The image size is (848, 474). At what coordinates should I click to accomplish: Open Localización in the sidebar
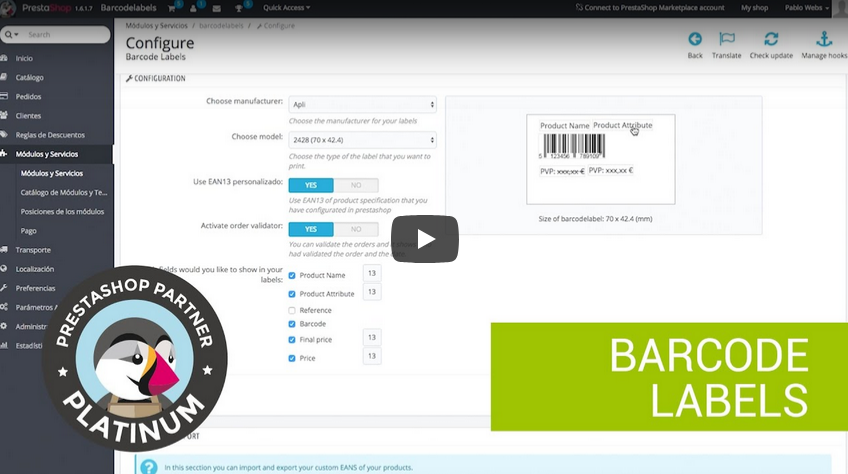(35, 269)
